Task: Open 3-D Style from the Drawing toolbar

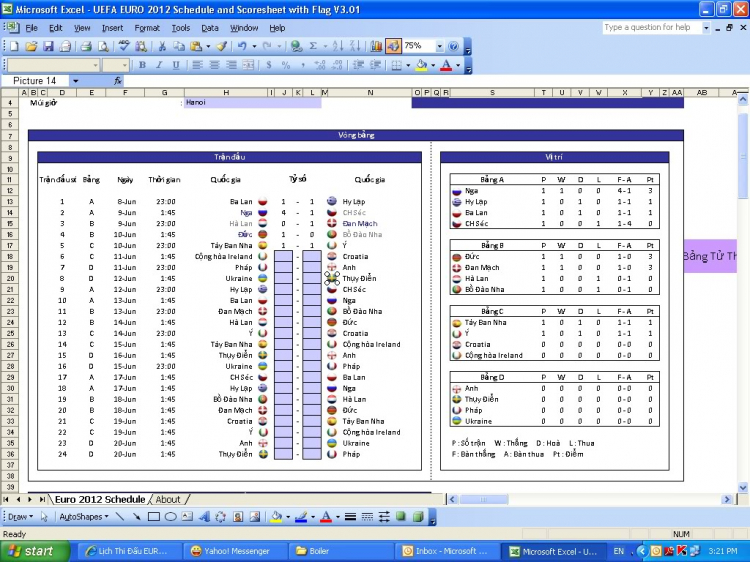Action: 418,517
